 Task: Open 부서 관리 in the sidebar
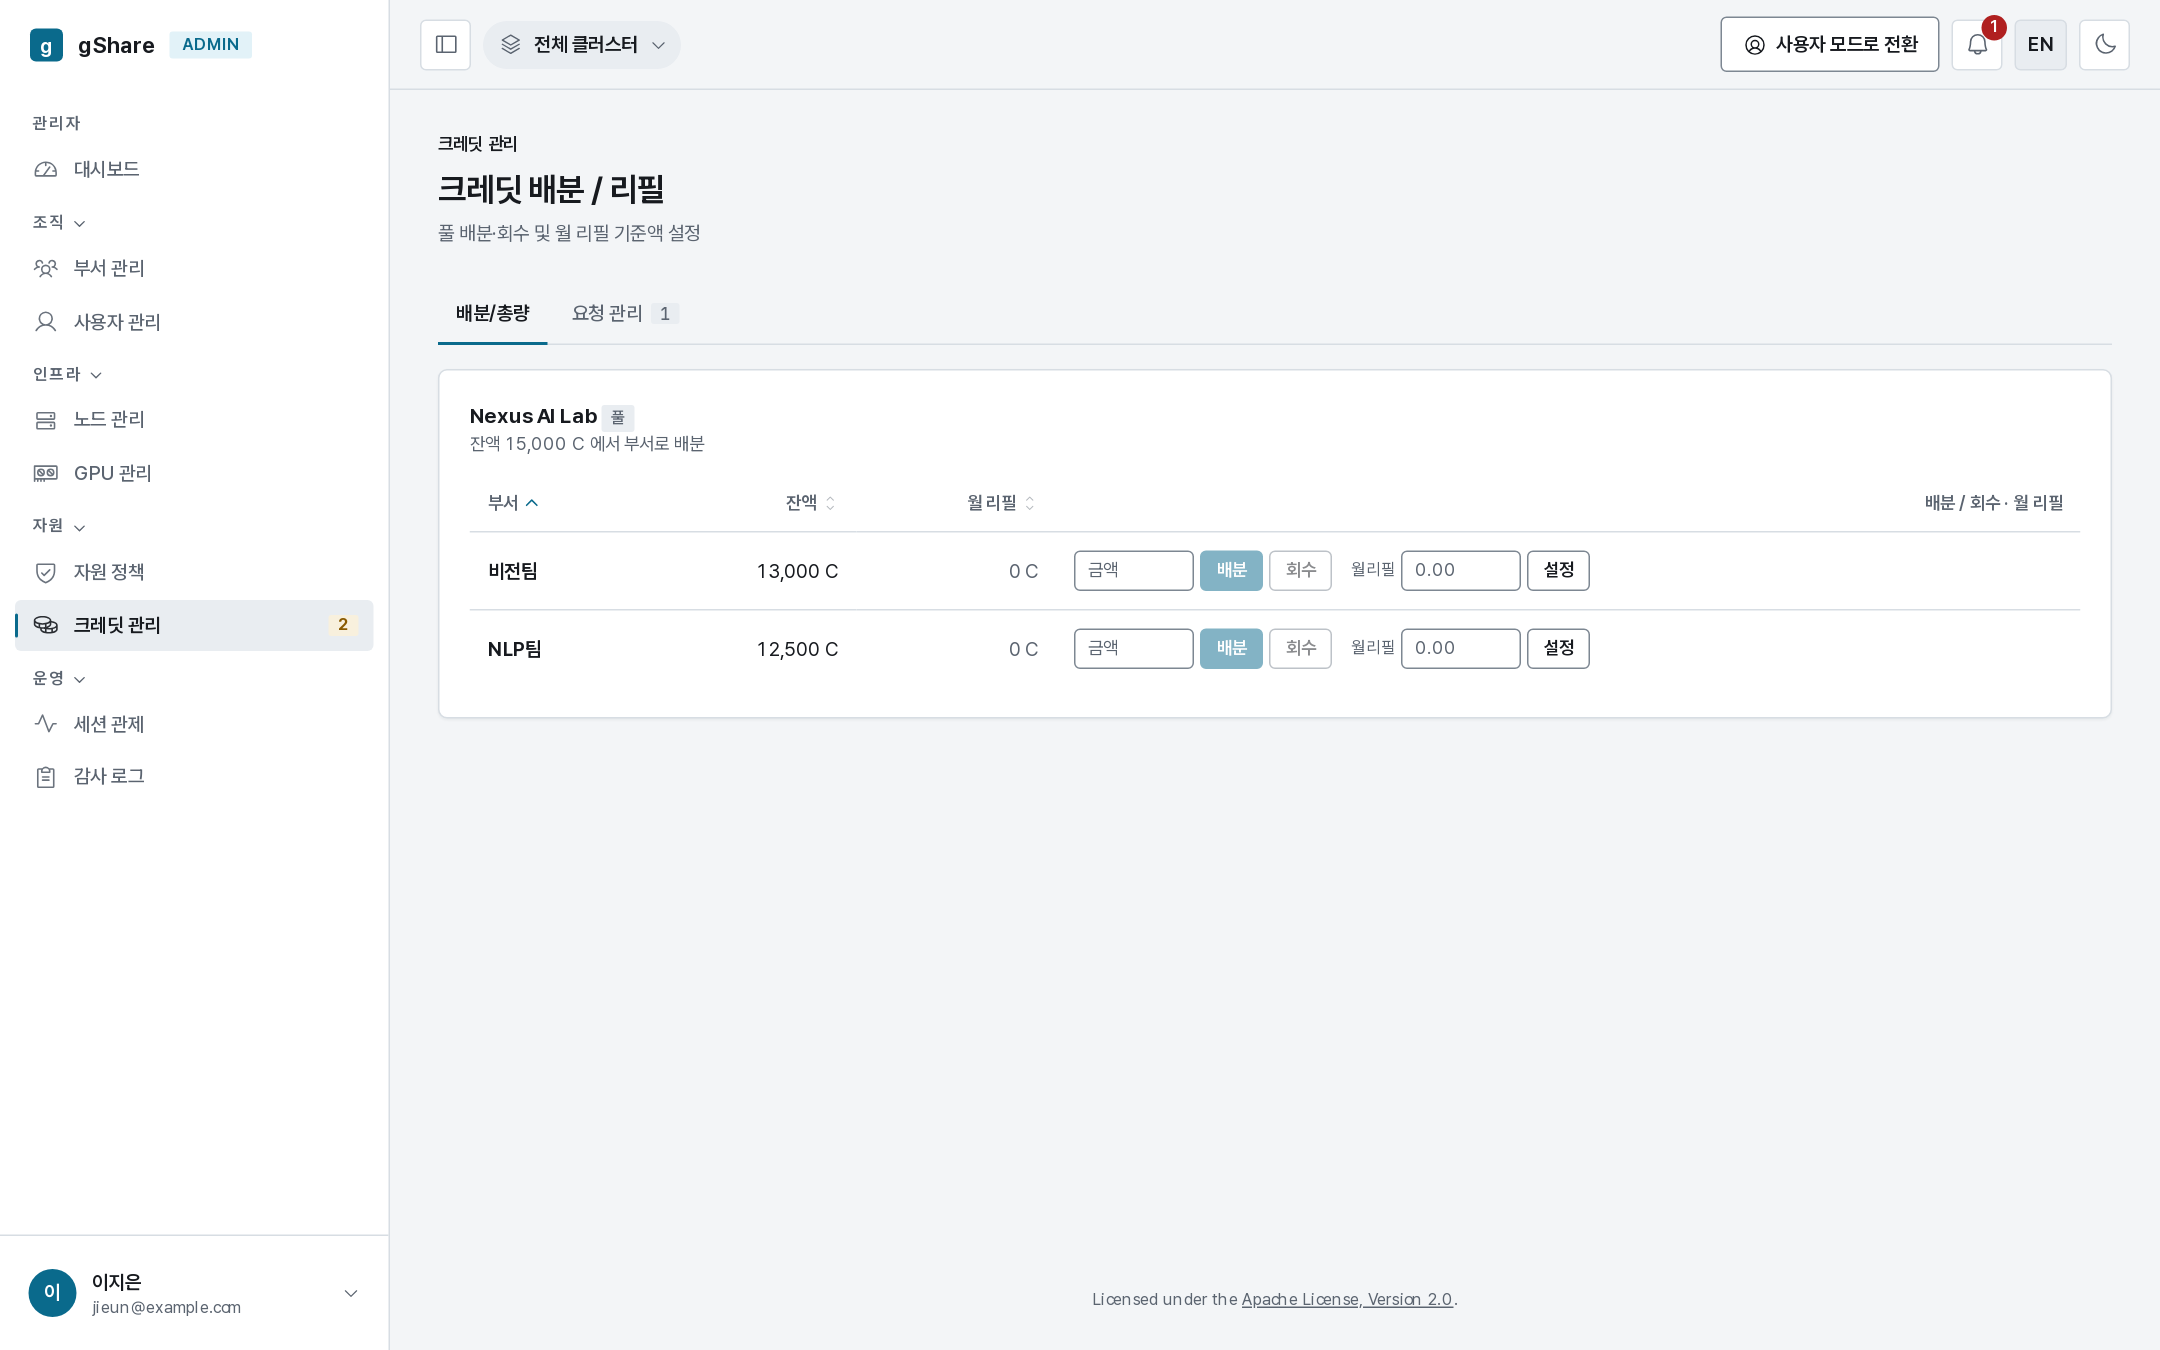pos(194,268)
